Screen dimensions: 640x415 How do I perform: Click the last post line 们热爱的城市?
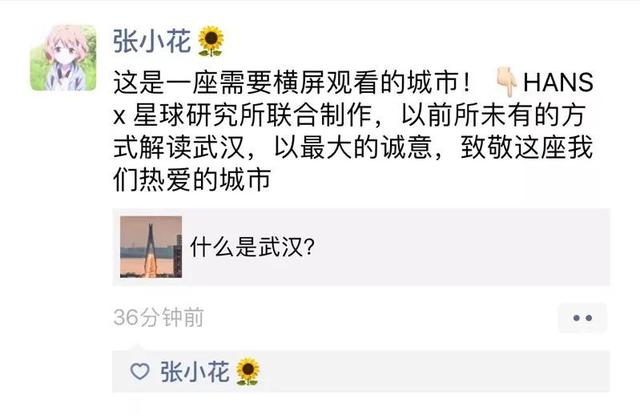click(x=192, y=179)
